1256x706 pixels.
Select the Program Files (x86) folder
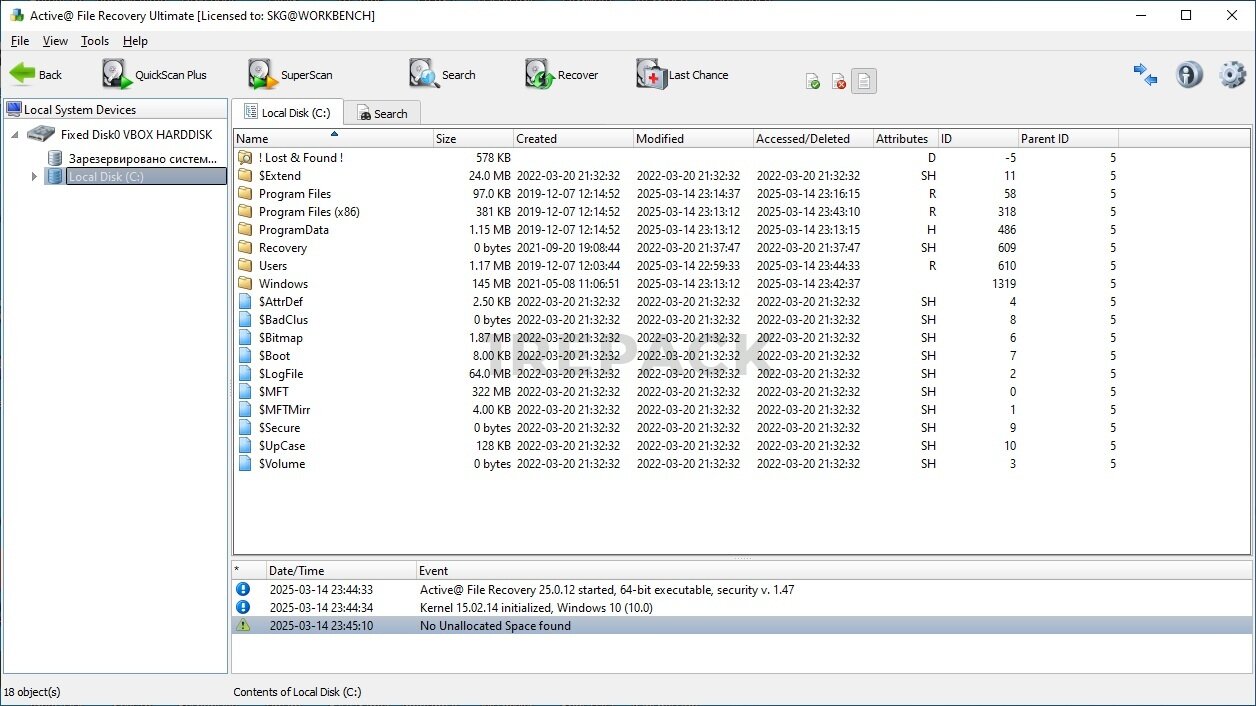[308, 212]
